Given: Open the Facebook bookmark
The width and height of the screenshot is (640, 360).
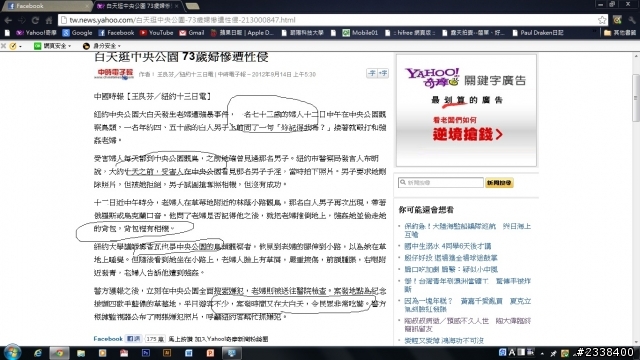Looking at the screenshot, I should coord(116,33).
